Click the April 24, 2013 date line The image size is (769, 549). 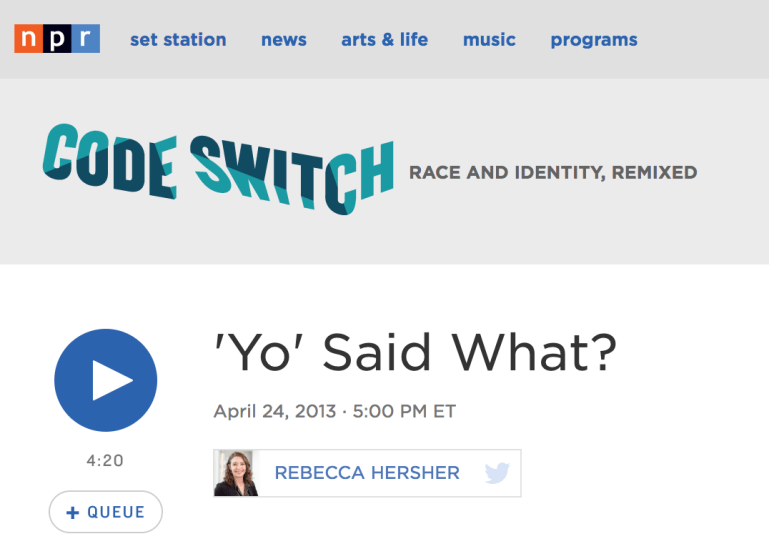(334, 411)
